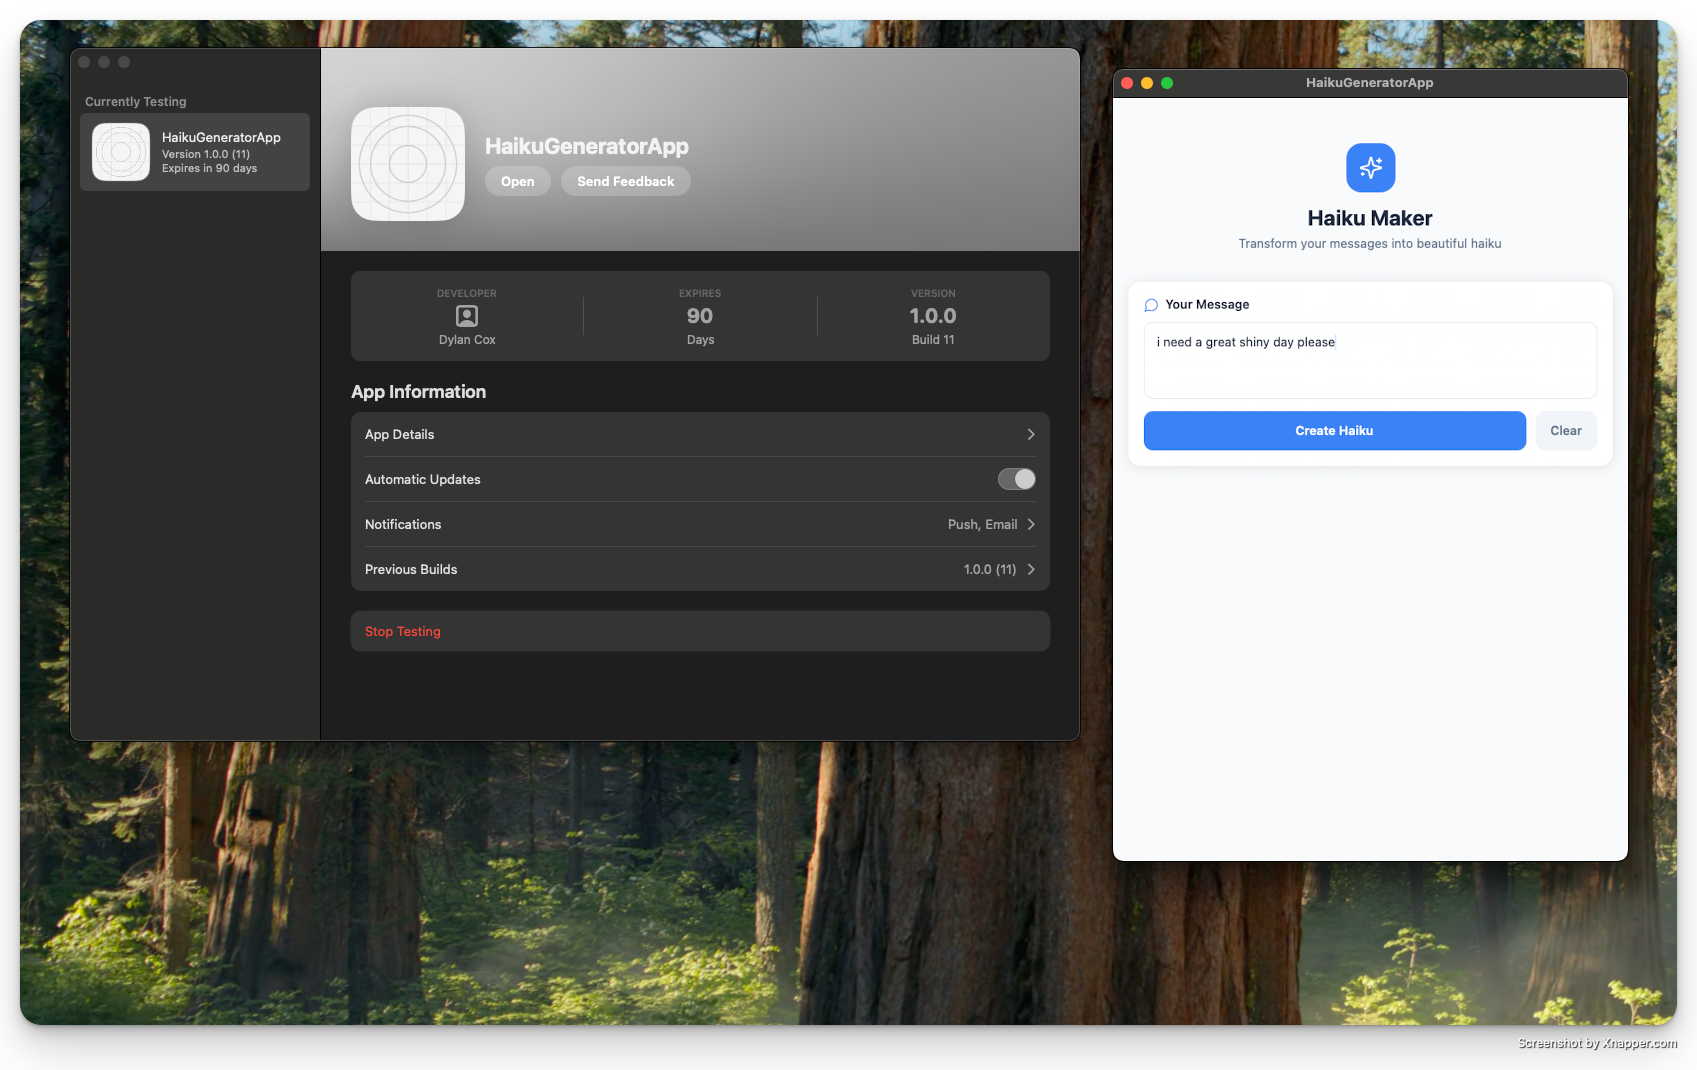Image resolution: width=1697 pixels, height=1070 pixels.
Task: Click the Haiku Maker title text
Action: [x=1370, y=218]
